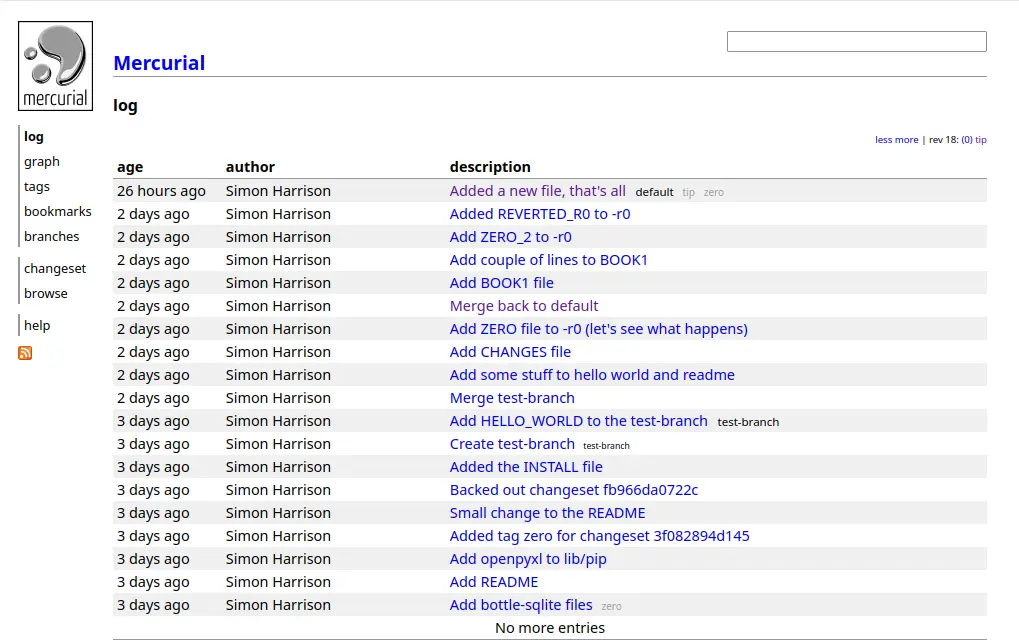Click the 'default' branch label

coord(654,192)
